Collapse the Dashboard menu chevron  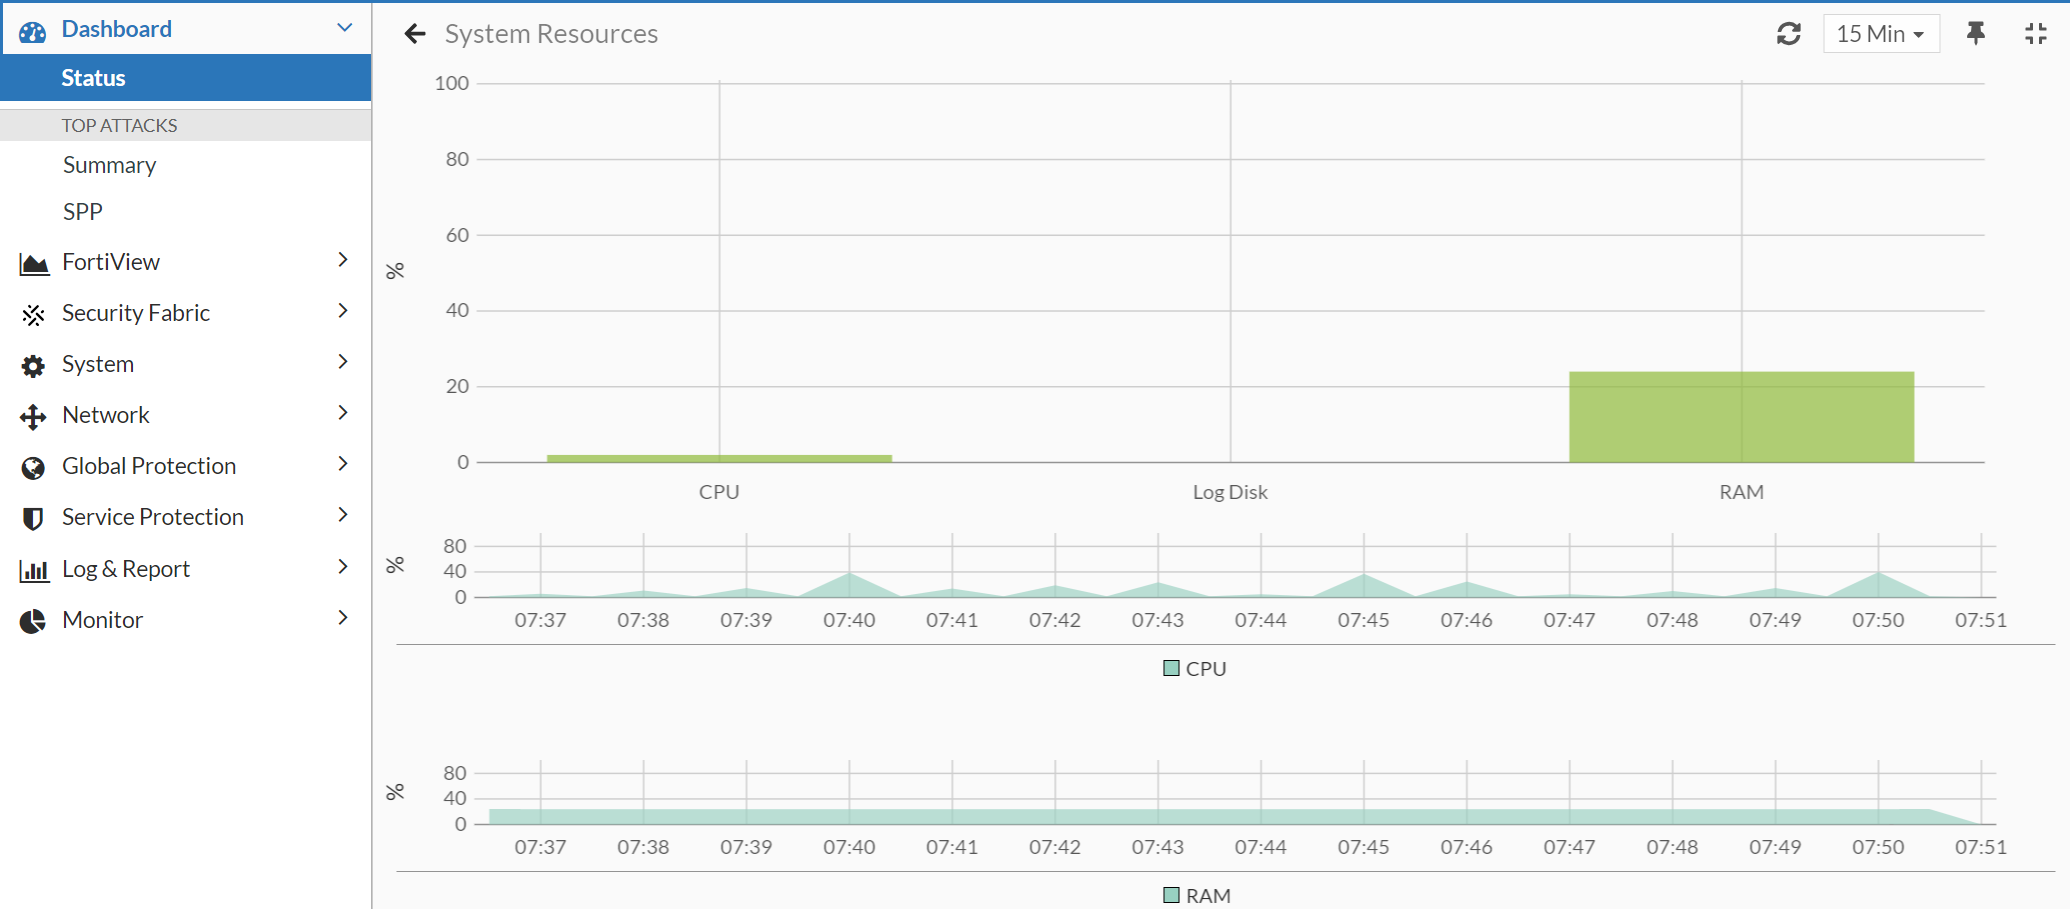(x=345, y=28)
